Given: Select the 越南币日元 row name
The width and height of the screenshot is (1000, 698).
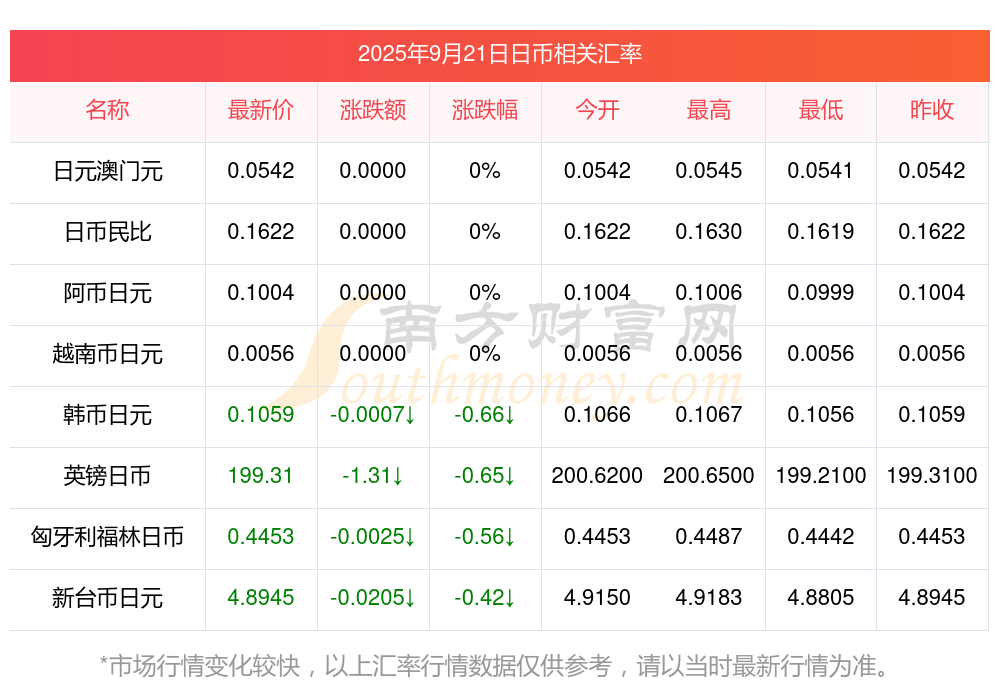Looking at the screenshot, I should tap(107, 353).
